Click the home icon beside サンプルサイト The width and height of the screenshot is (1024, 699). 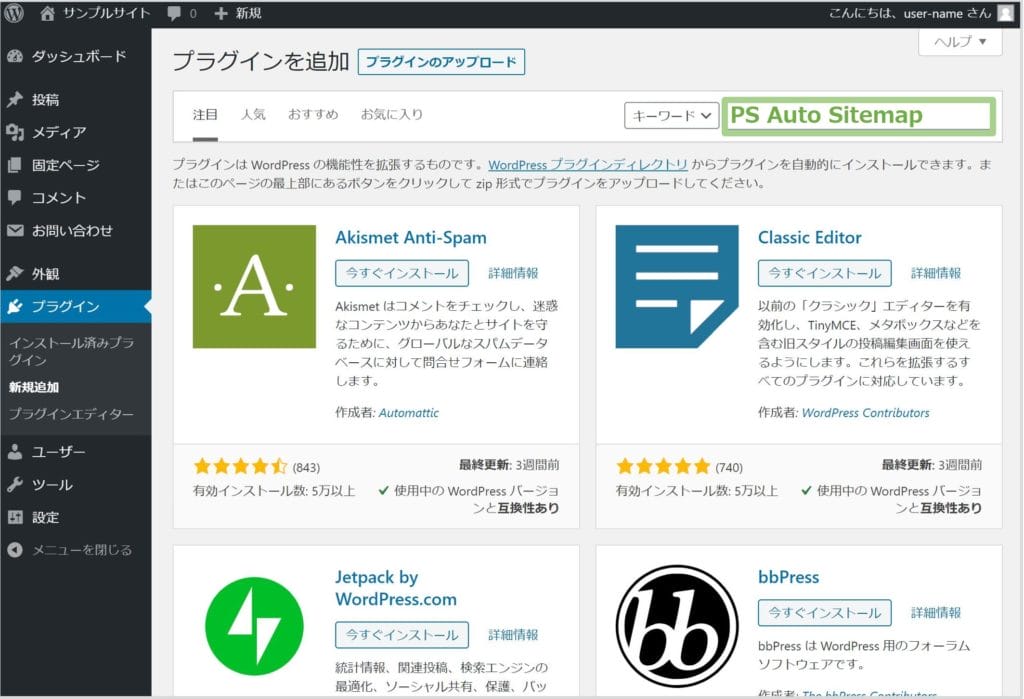(47, 13)
